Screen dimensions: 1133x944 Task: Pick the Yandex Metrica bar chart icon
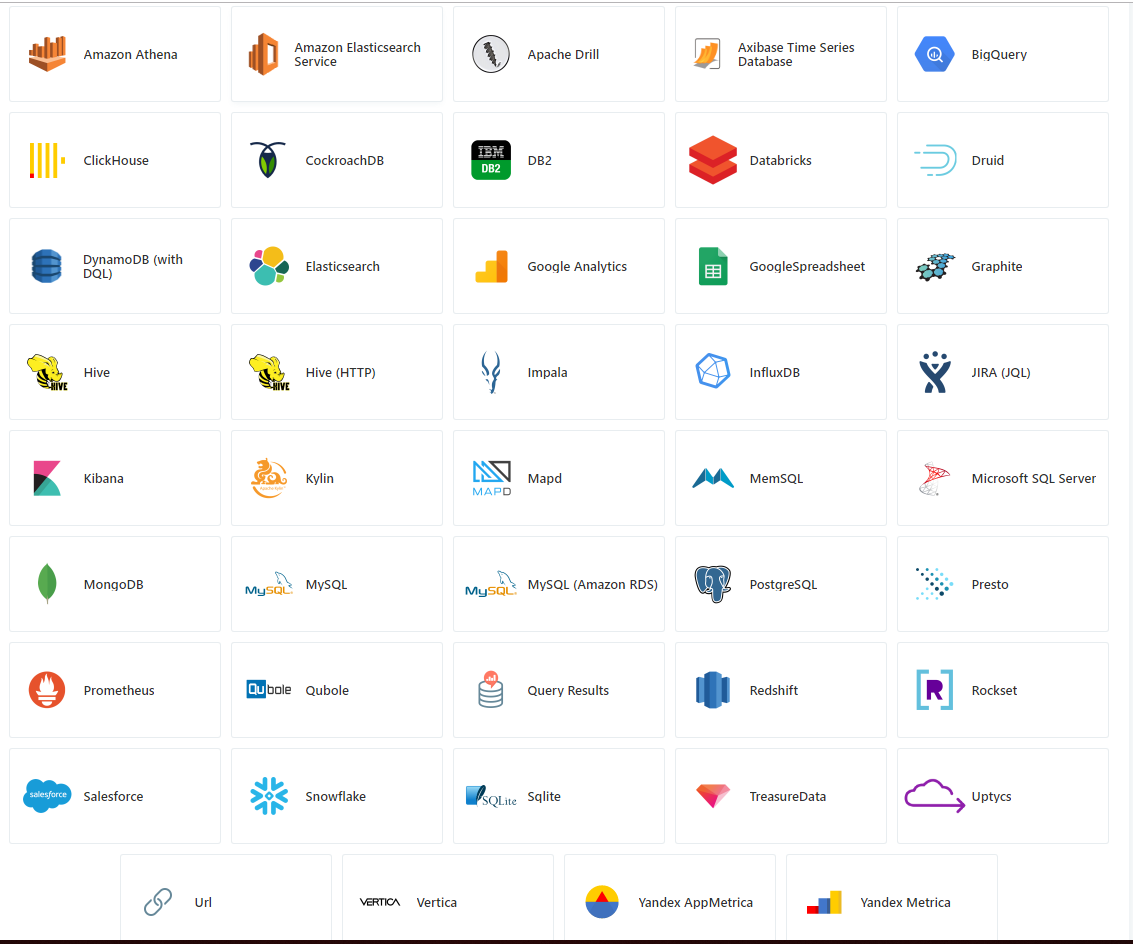(824, 901)
